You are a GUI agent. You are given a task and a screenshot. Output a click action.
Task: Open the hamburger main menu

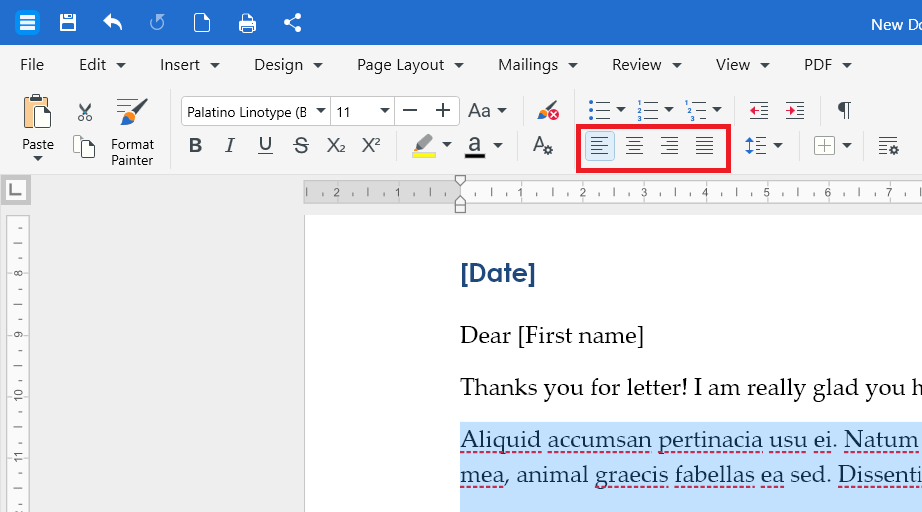click(x=27, y=23)
